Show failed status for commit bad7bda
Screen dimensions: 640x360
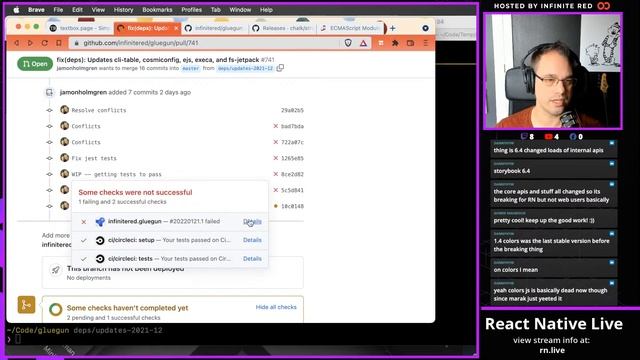276,126
